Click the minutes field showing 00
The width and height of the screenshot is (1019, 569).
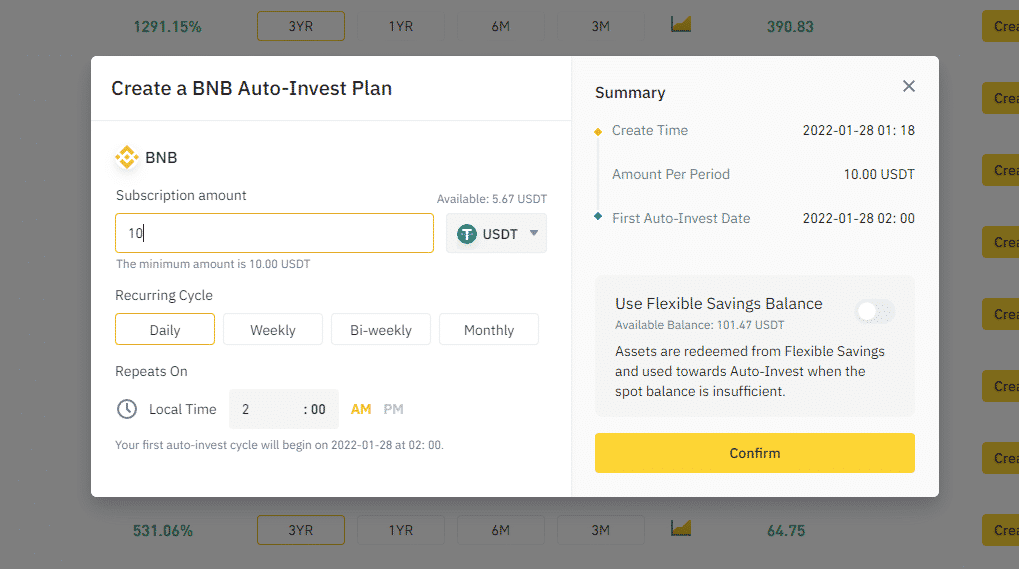[317, 409]
